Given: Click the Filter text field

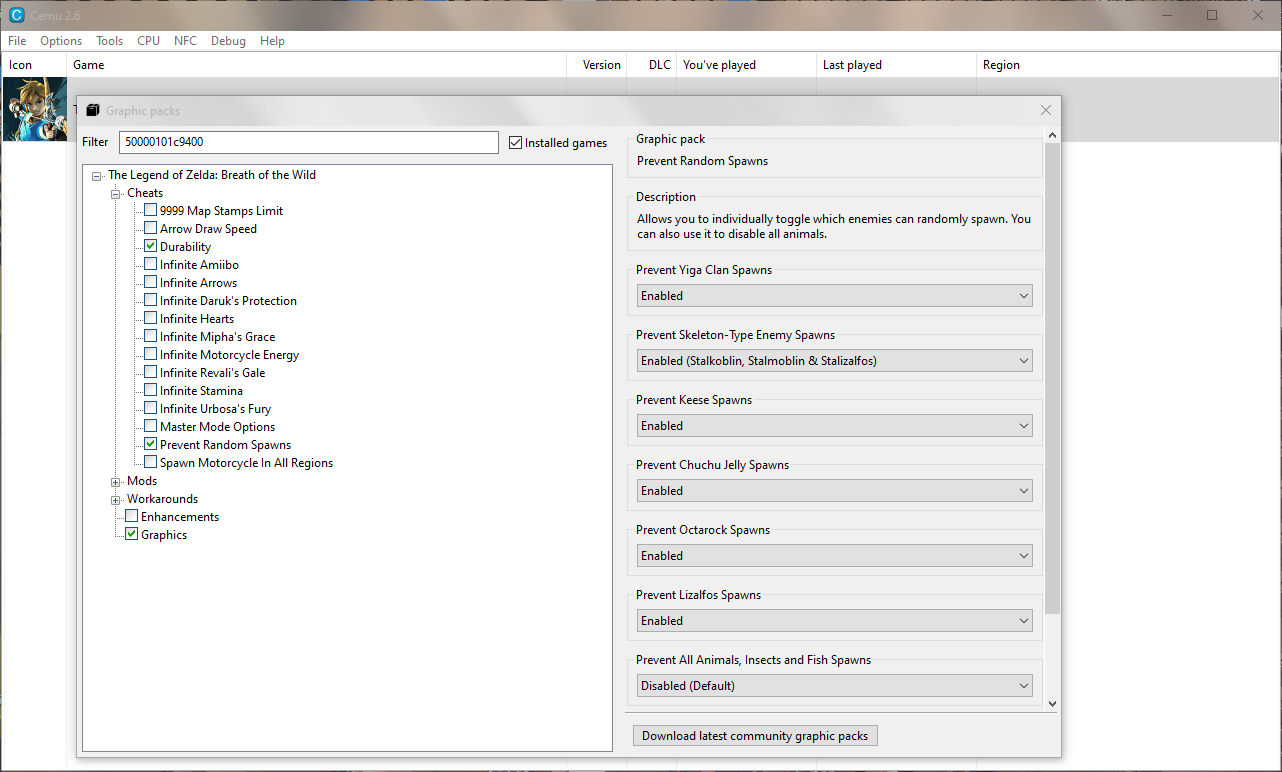Looking at the screenshot, I should point(308,142).
